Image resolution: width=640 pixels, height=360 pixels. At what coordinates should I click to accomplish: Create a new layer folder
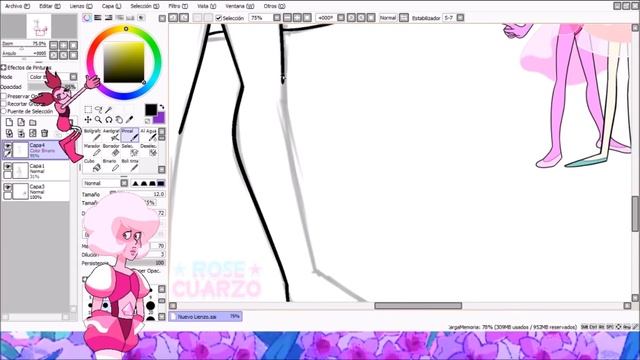33,122
